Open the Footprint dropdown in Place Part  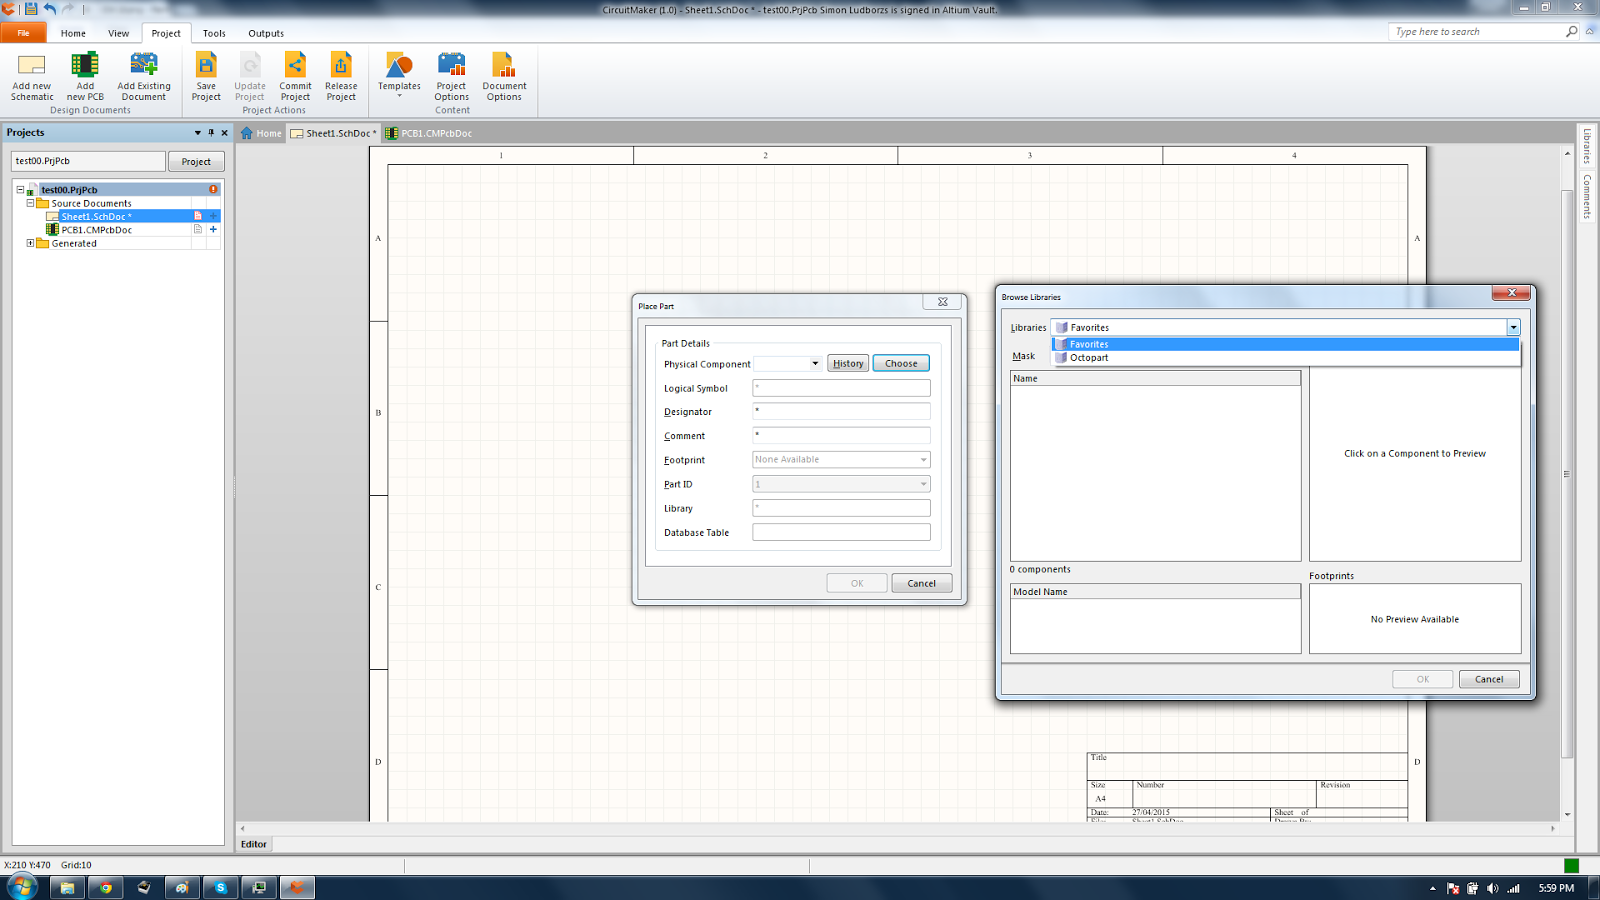[x=923, y=460]
